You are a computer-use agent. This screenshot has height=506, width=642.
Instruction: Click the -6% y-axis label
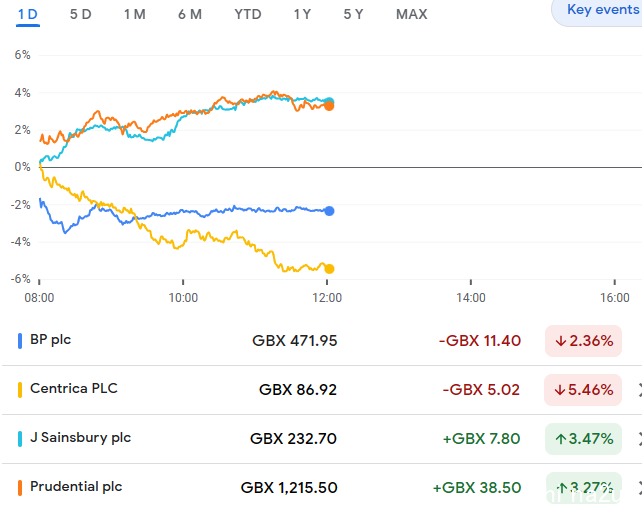coord(21,279)
